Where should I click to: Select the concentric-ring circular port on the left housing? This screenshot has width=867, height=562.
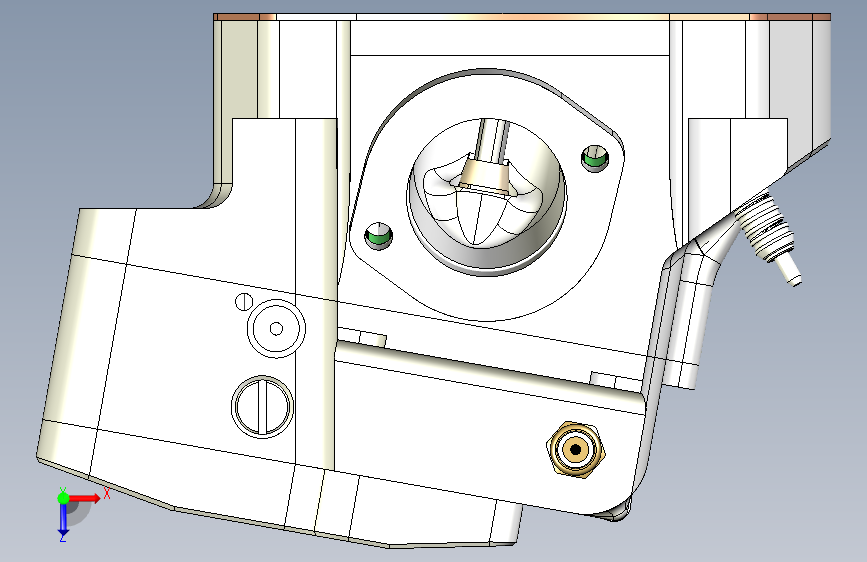click(276, 329)
